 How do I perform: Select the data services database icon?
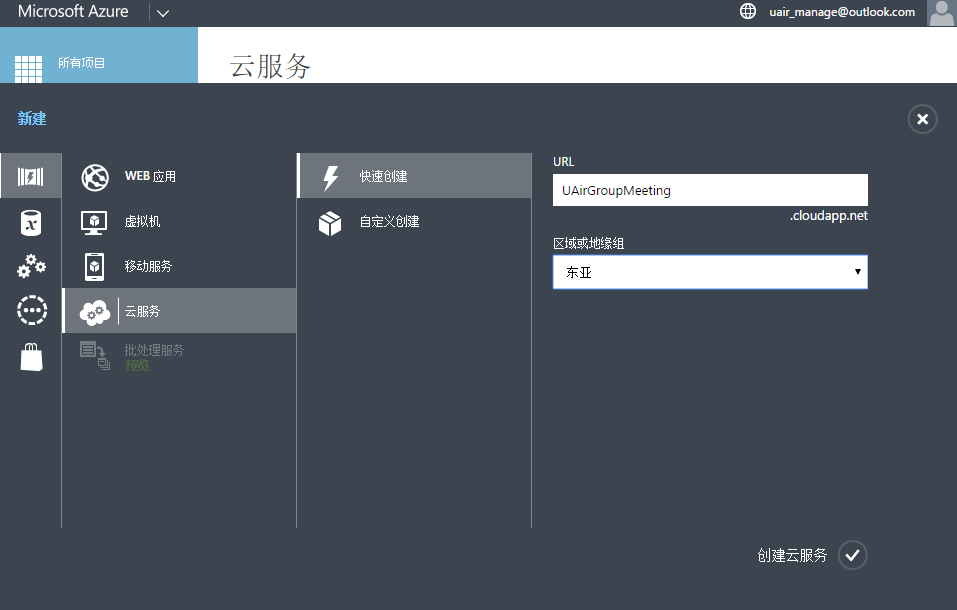[31, 222]
